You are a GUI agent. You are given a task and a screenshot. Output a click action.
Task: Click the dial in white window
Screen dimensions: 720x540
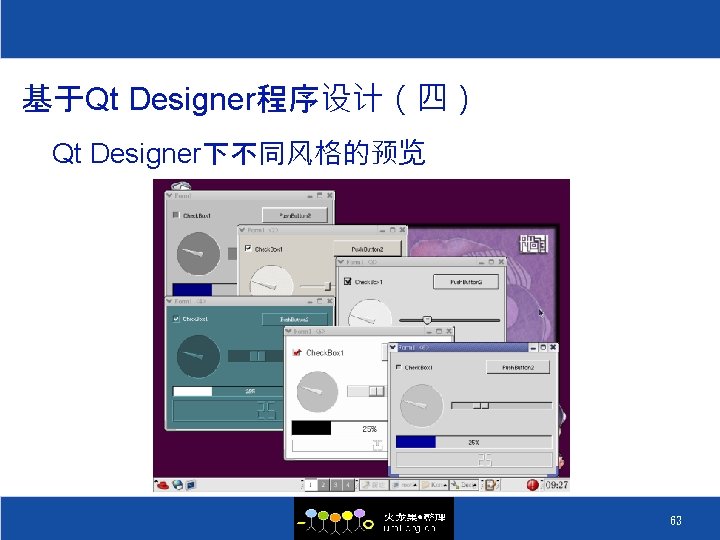[x=317, y=391]
